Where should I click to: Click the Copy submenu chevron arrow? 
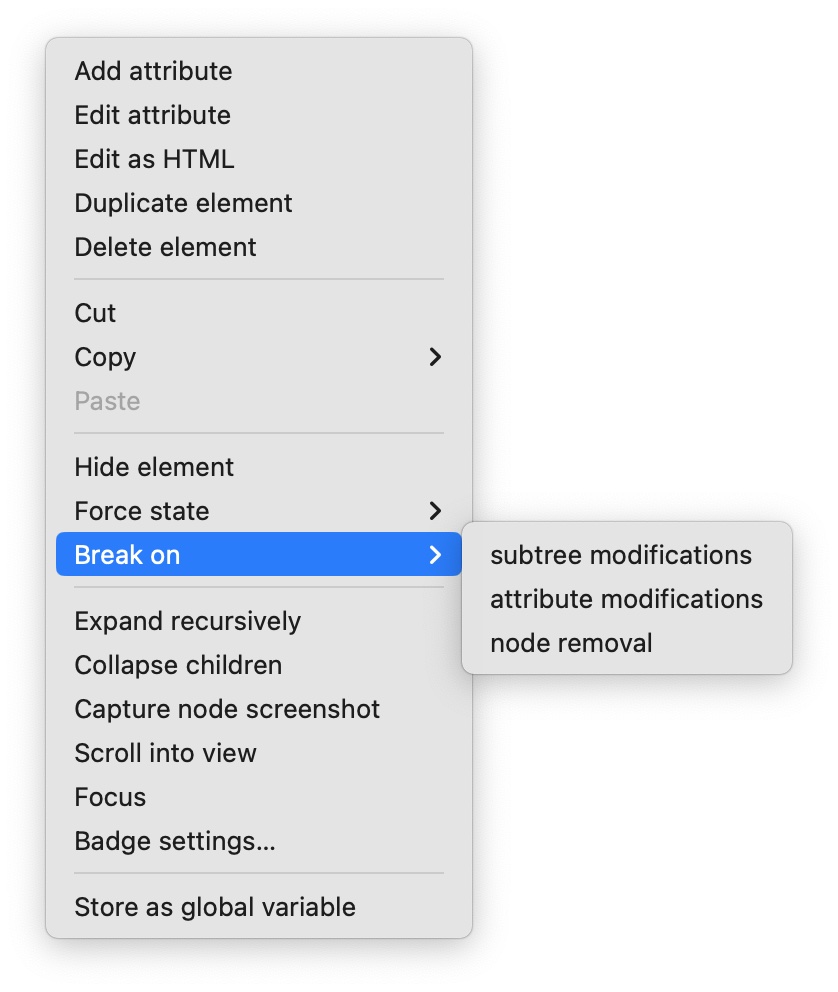(435, 357)
